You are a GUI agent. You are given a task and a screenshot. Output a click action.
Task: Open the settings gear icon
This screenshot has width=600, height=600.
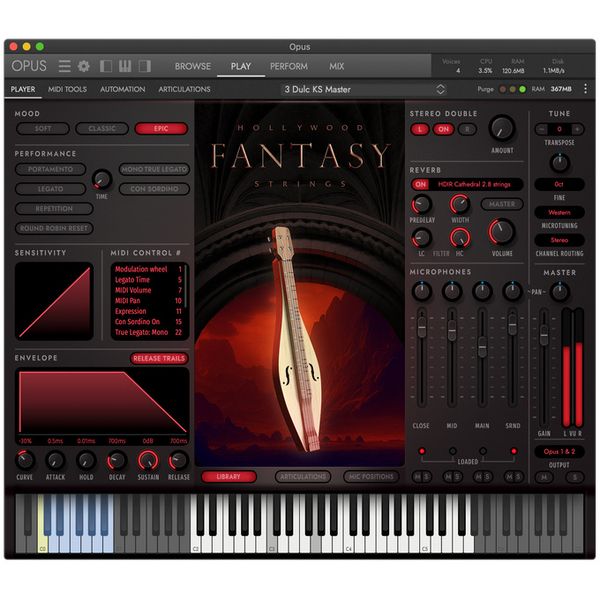[84, 66]
